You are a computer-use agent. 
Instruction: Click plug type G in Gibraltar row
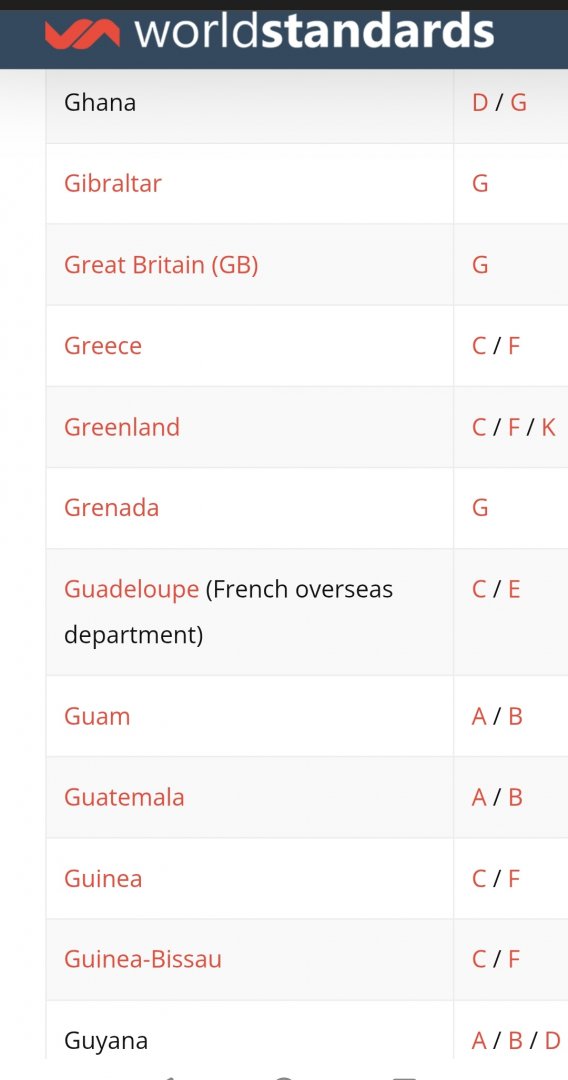[x=481, y=183]
